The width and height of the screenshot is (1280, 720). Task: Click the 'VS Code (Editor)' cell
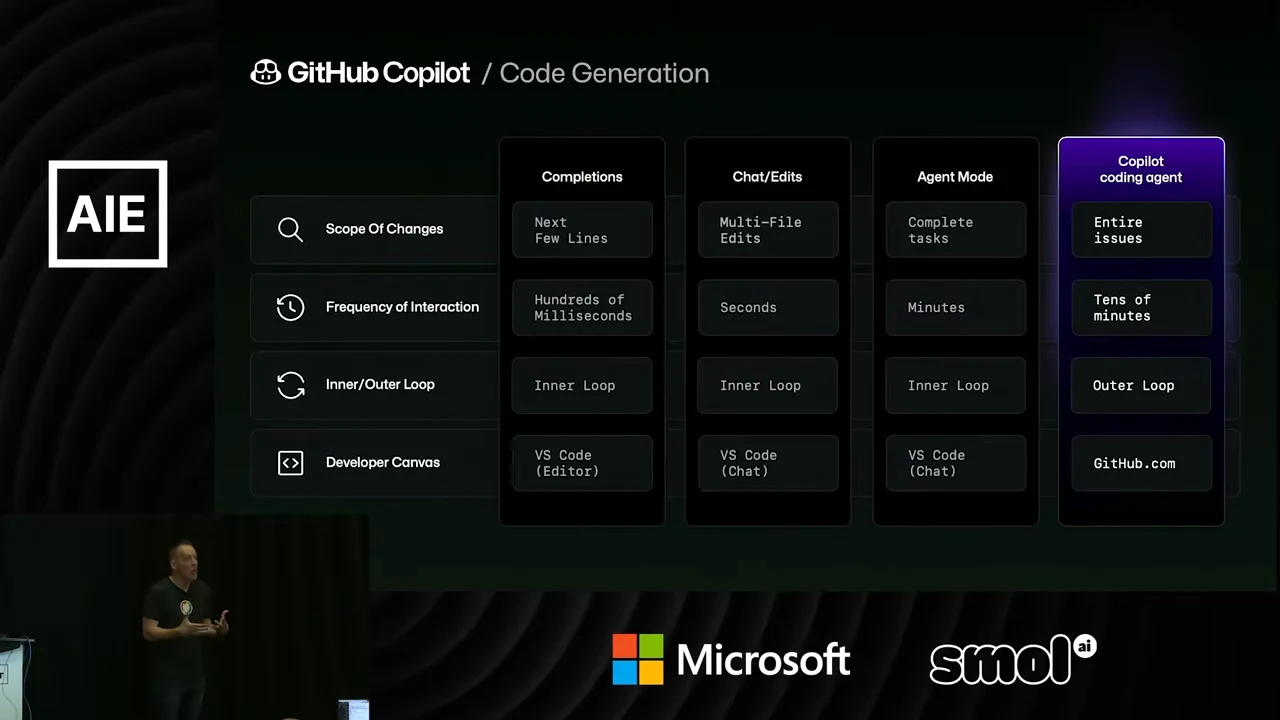pos(582,463)
